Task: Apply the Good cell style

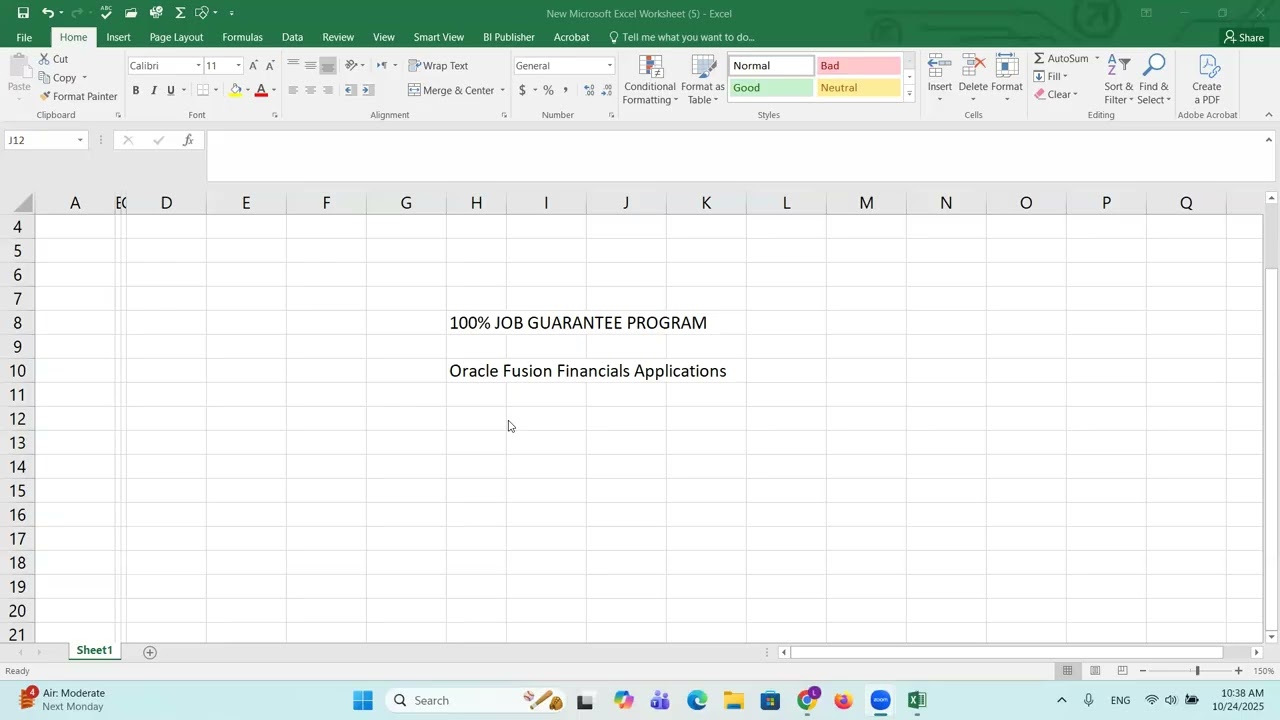Action: (770, 88)
